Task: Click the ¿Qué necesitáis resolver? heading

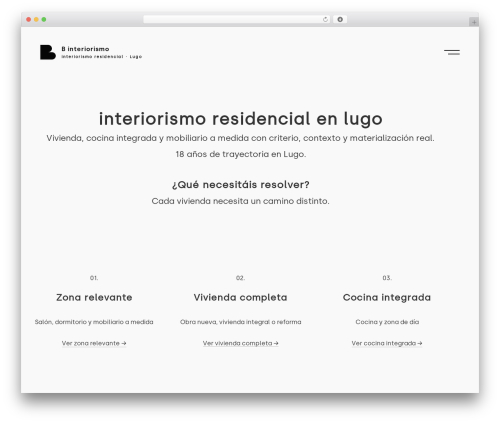Action: tap(241, 185)
